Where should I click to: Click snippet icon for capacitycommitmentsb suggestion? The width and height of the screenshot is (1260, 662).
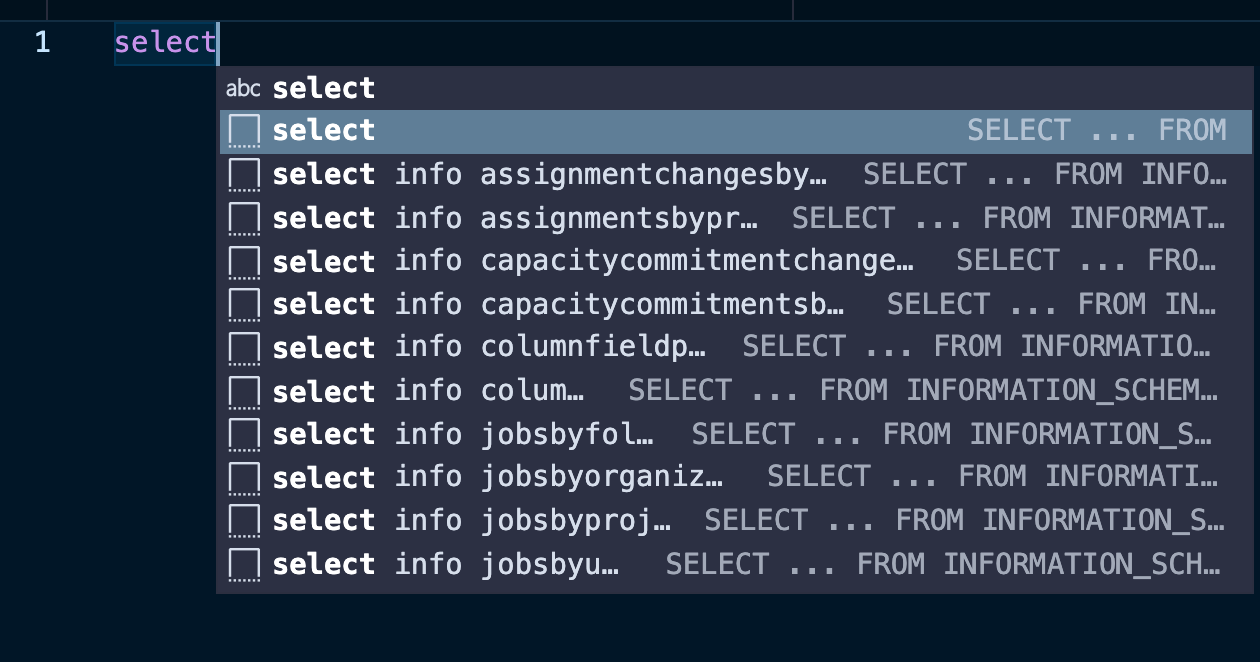[x=244, y=305]
